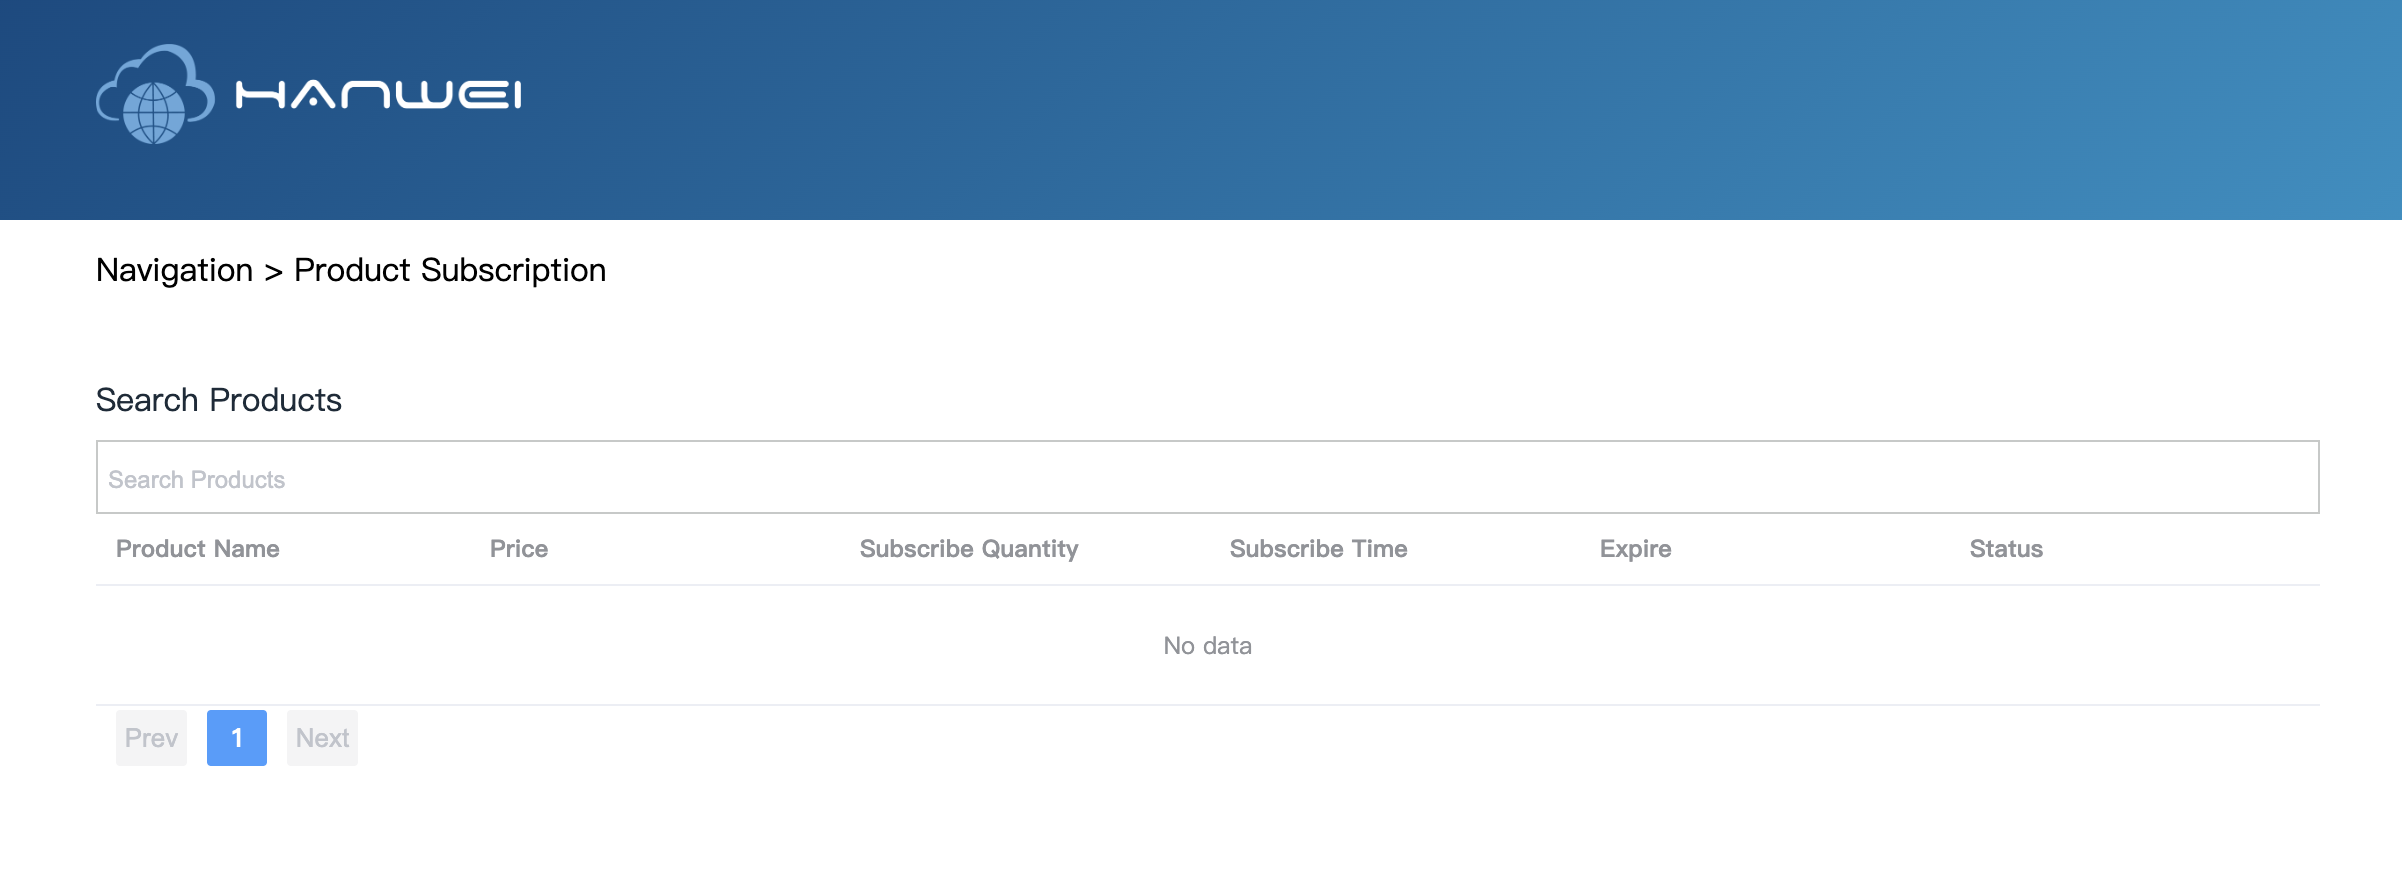This screenshot has width=2402, height=872.
Task: Click the breadcrumb separator arrow
Action: coord(273,272)
